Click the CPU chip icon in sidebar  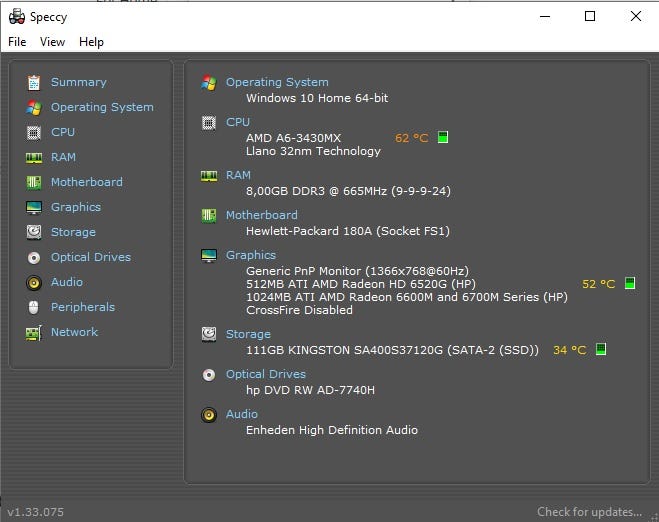point(34,132)
